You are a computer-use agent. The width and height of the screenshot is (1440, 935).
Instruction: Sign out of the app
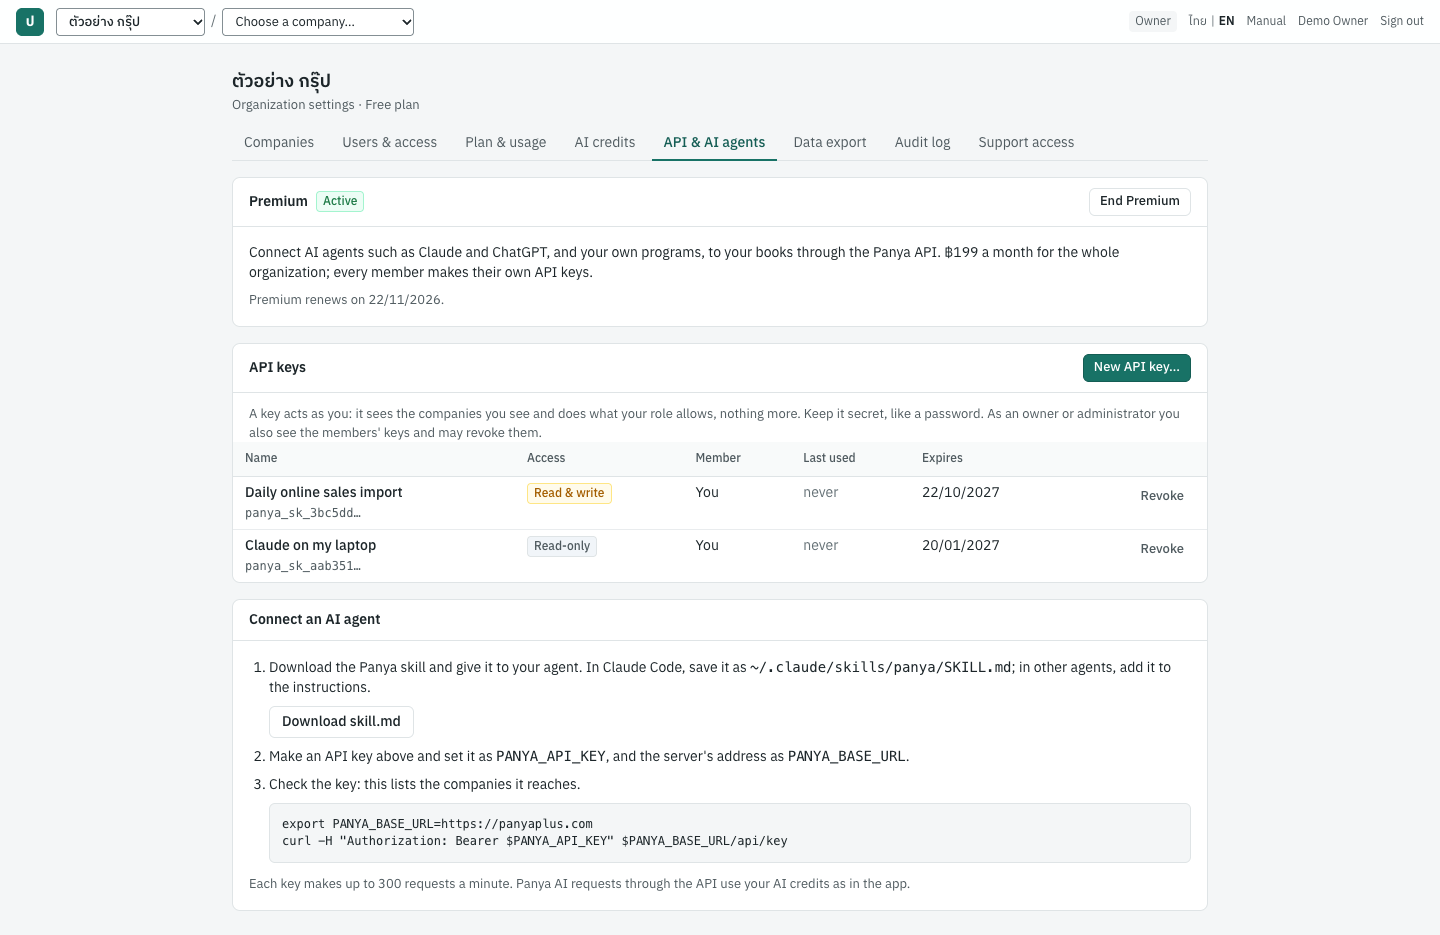[x=1401, y=21]
